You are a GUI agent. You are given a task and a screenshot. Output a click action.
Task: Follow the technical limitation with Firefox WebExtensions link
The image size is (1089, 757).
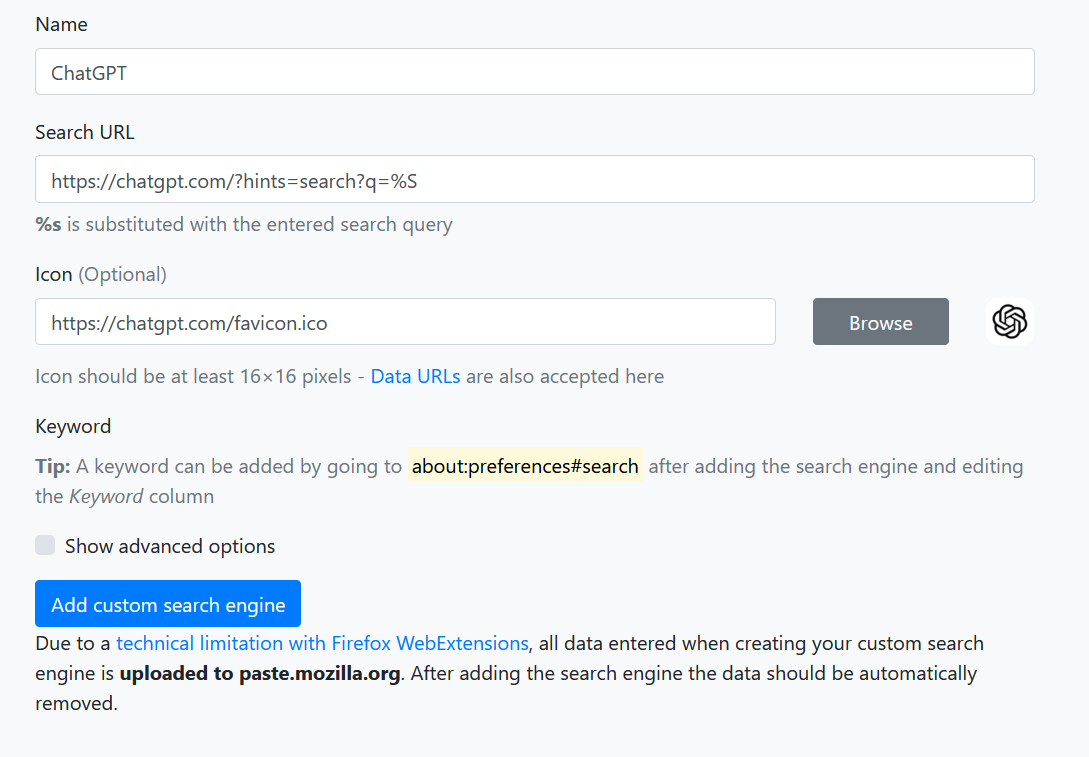322,643
